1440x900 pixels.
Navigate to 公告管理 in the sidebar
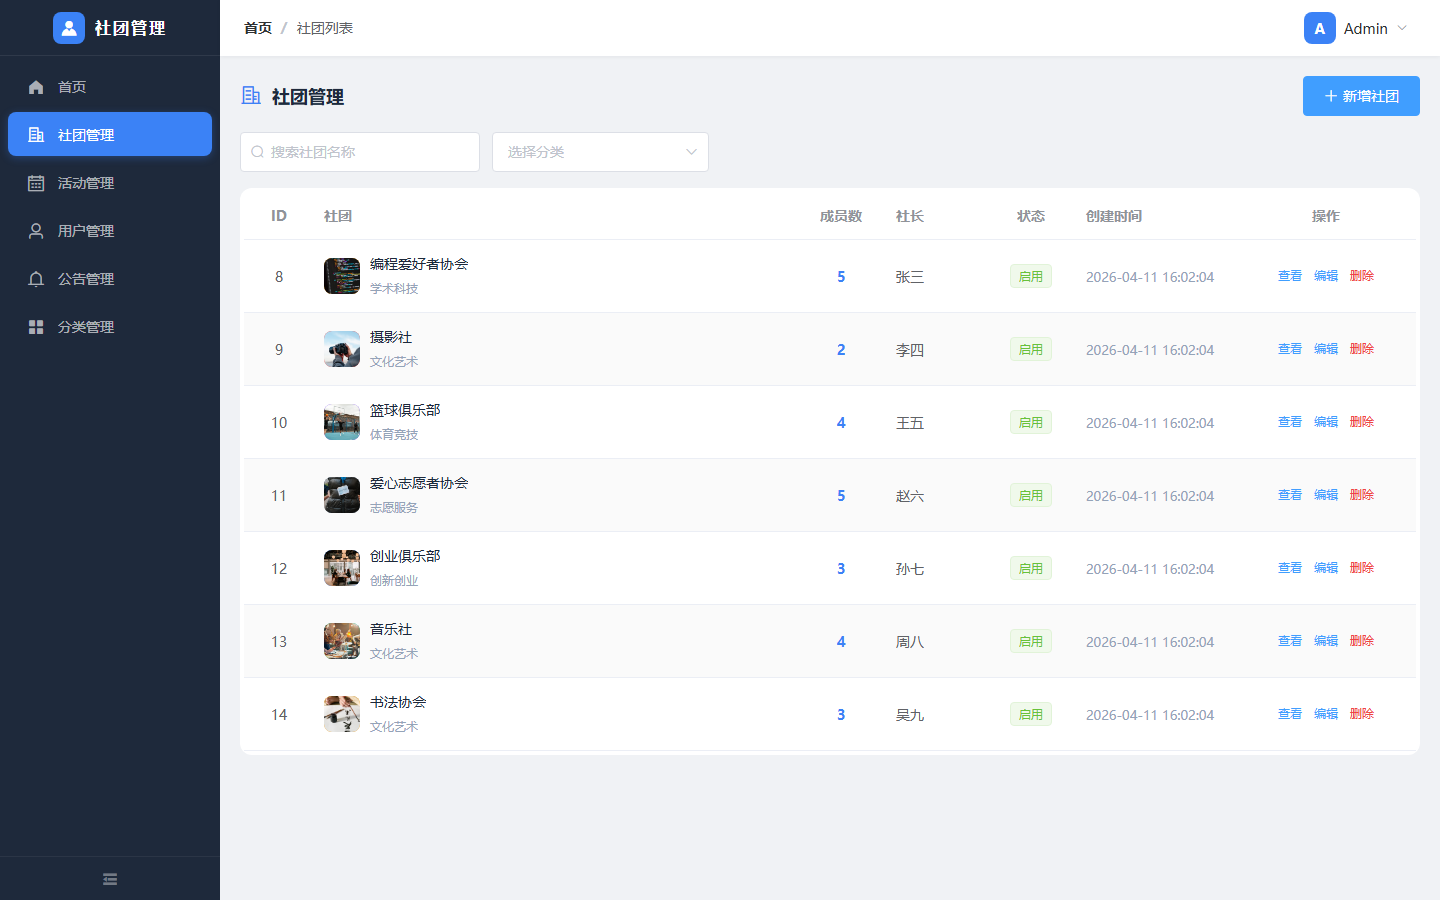(x=110, y=279)
